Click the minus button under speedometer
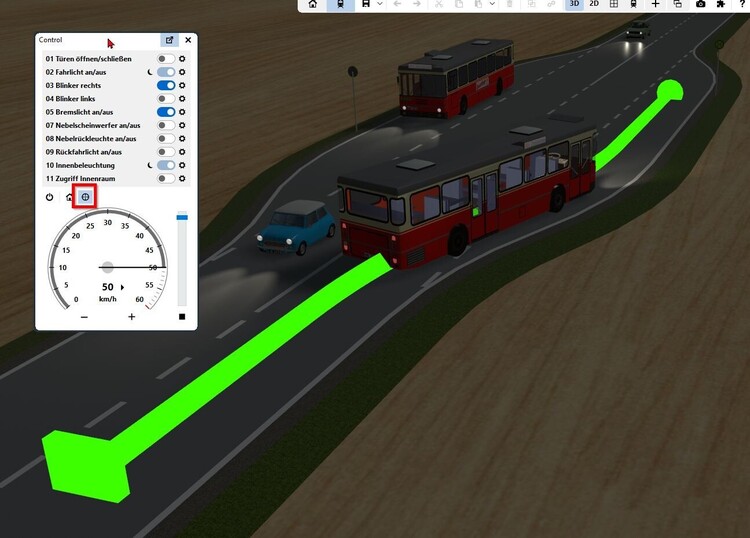 pos(84,317)
